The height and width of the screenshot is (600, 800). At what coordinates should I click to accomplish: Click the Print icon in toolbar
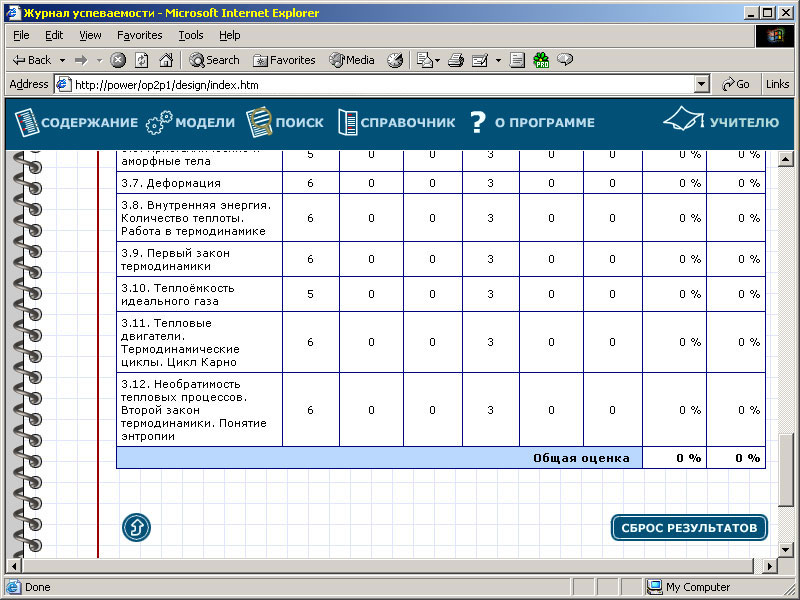pos(456,60)
